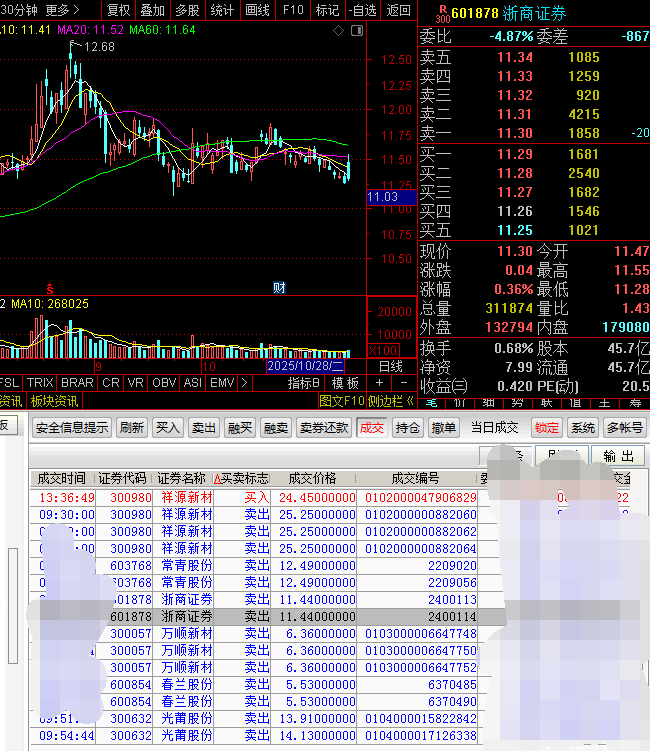650x751 pixels.
Task: Click the red S marker under the candles
Action: click(50, 289)
